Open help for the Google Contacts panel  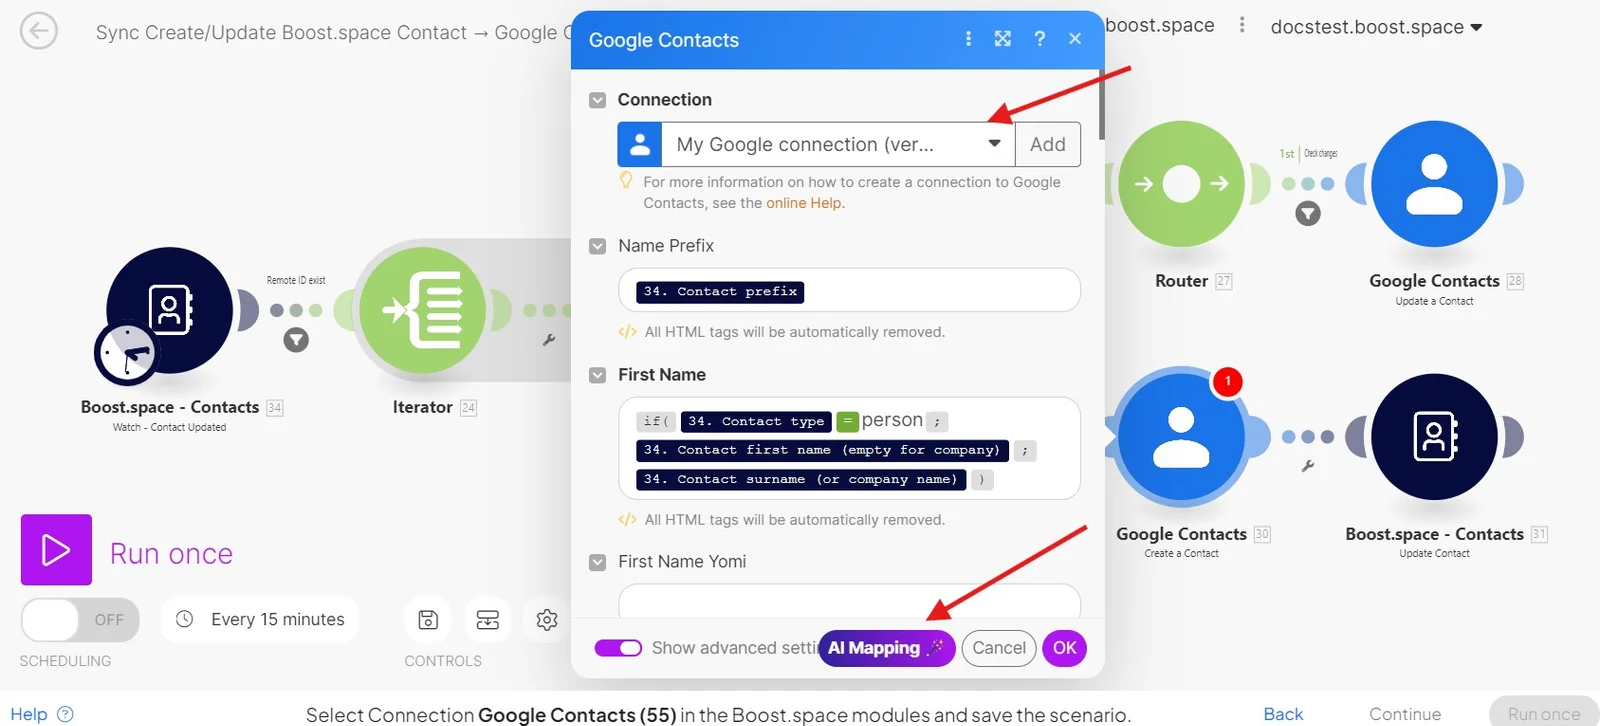tap(1040, 38)
